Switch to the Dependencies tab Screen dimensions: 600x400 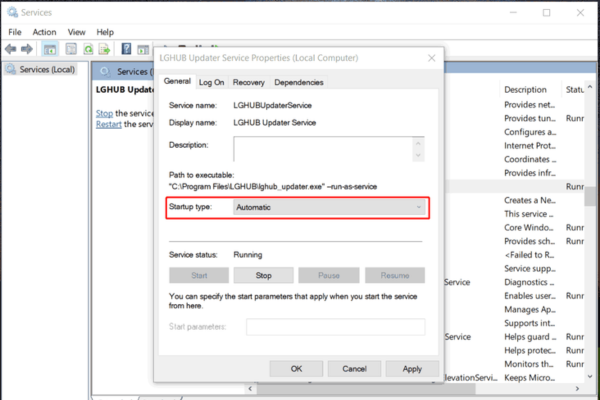click(298, 82)
